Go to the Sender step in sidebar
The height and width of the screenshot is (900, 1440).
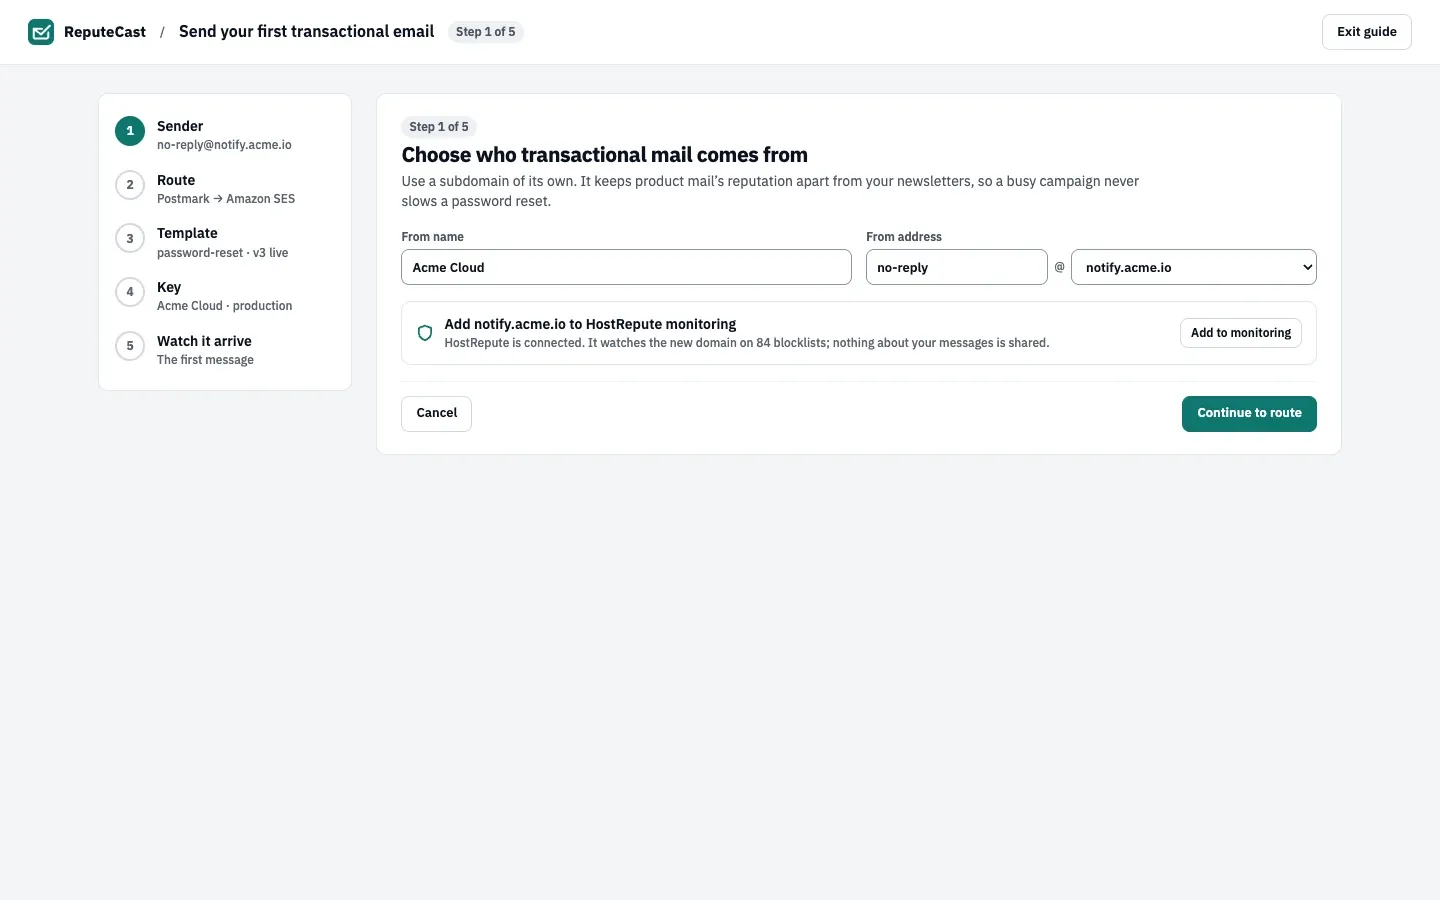click(225, 135)
